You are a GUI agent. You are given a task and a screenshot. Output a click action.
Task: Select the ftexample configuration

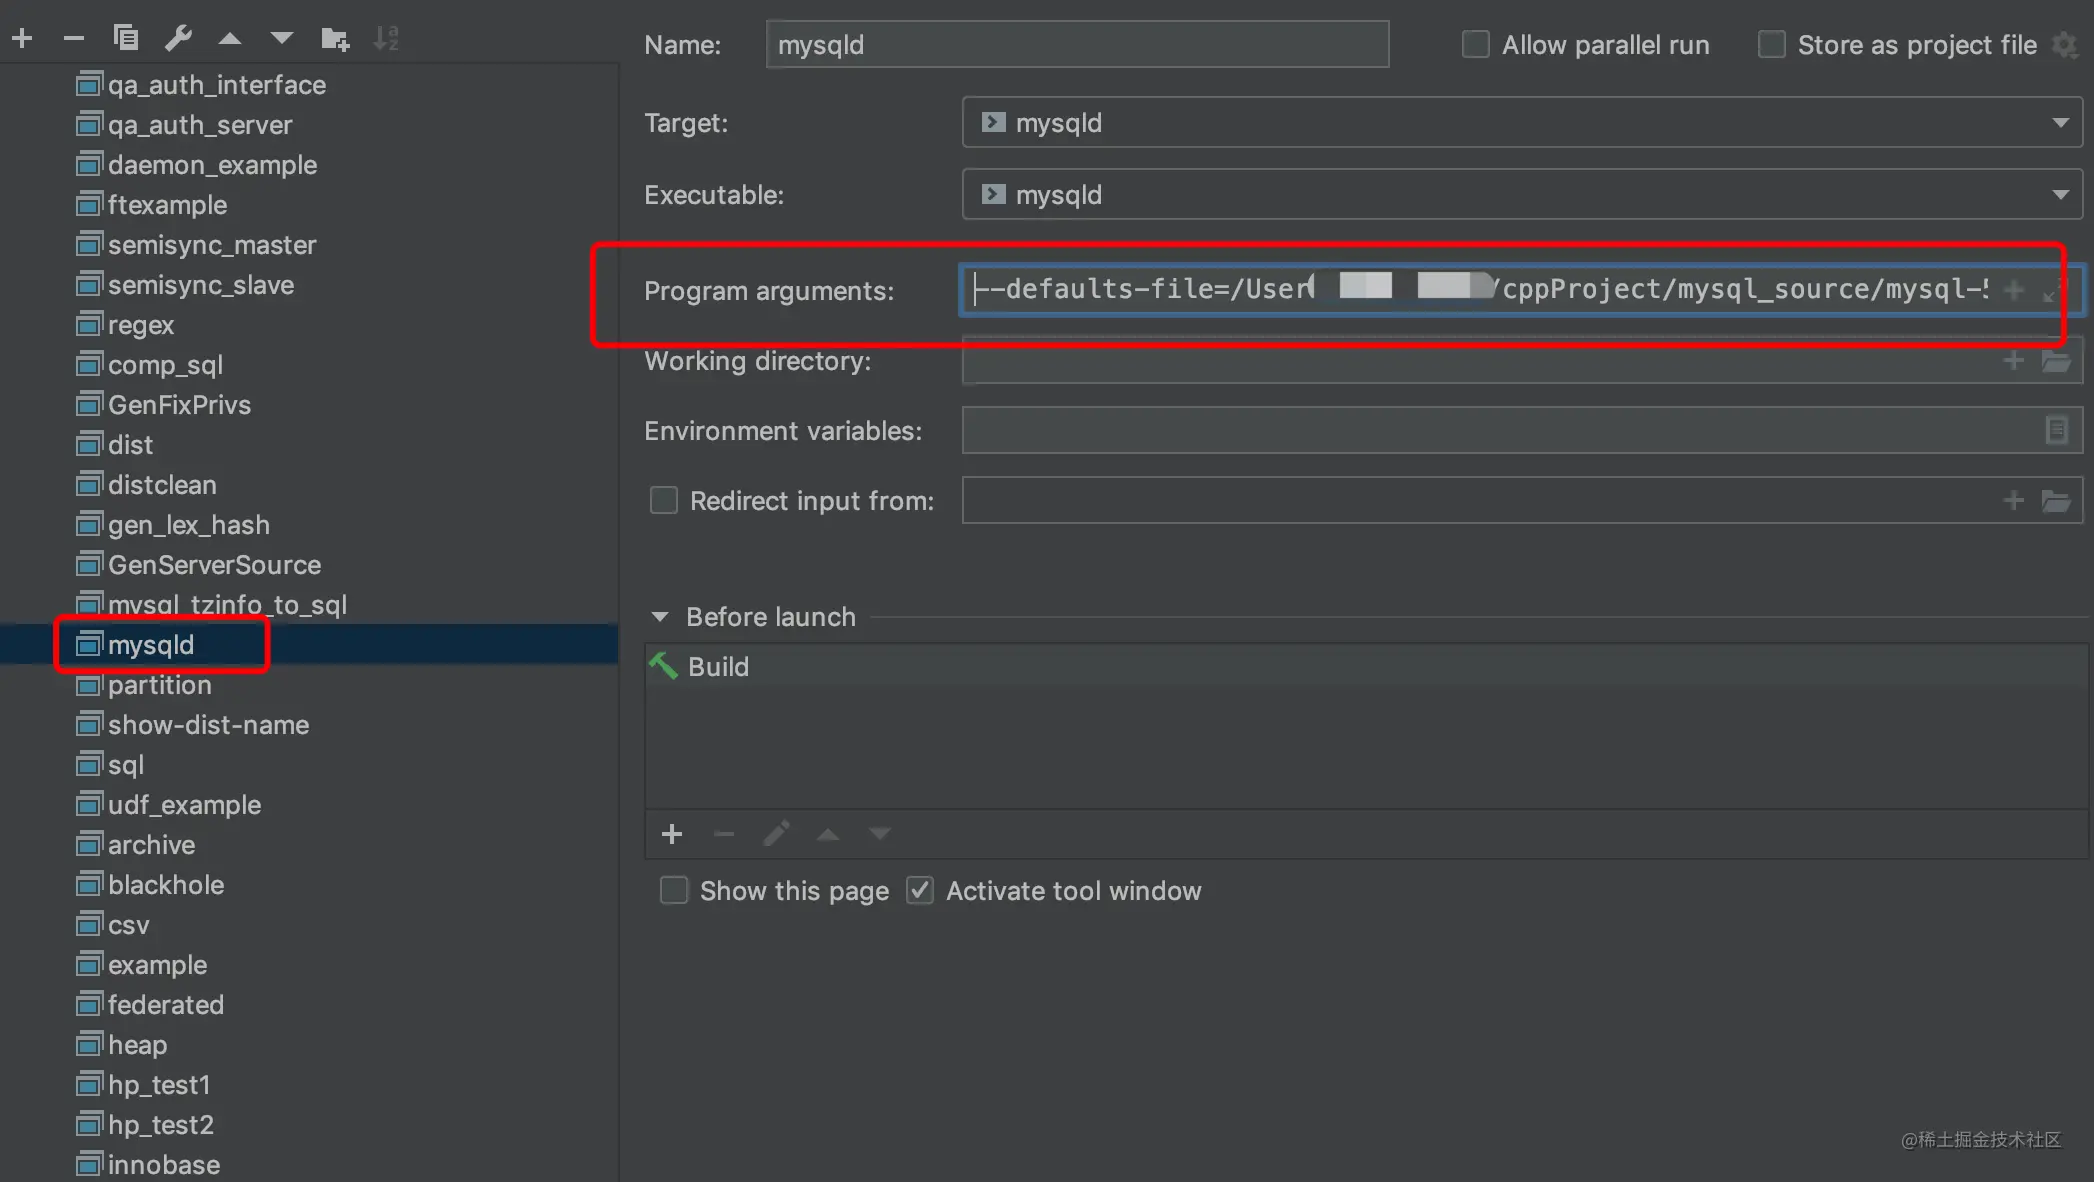[x=167, y=205]
